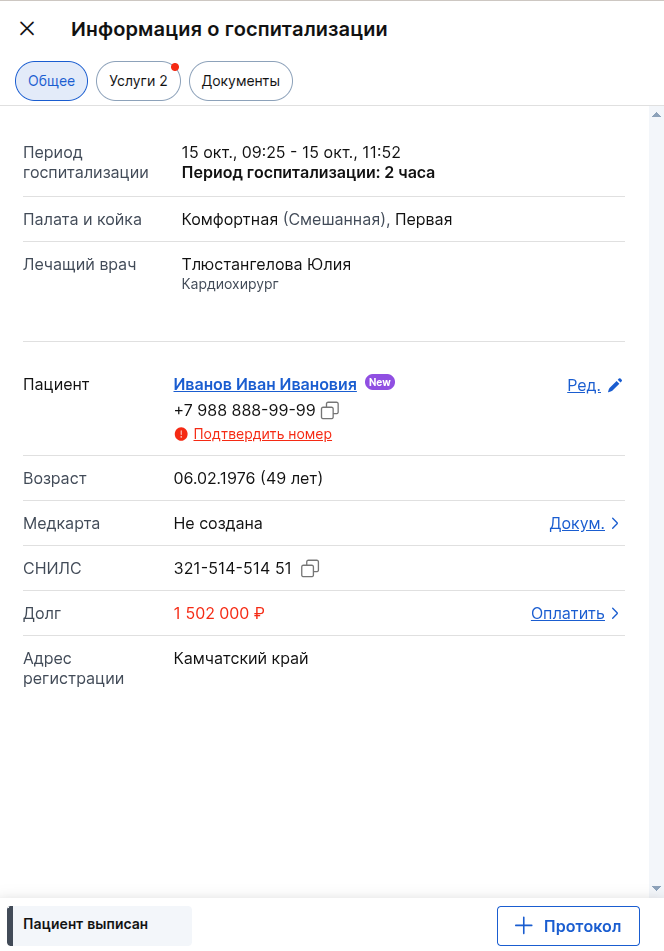The height and width of the screenshot is (951, 664).
Task: Click the edit pencil icon near Ред.
Action: (x=614, y=384)
